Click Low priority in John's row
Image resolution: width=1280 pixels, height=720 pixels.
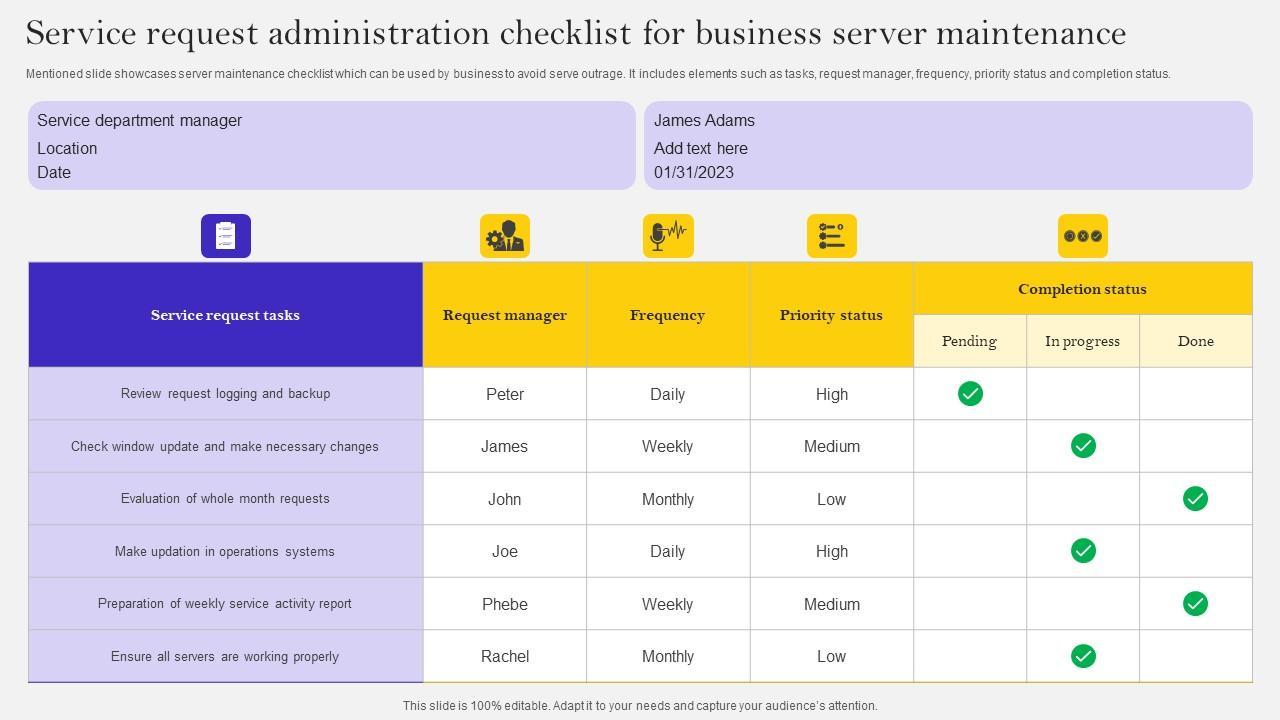tap(832, 499)
